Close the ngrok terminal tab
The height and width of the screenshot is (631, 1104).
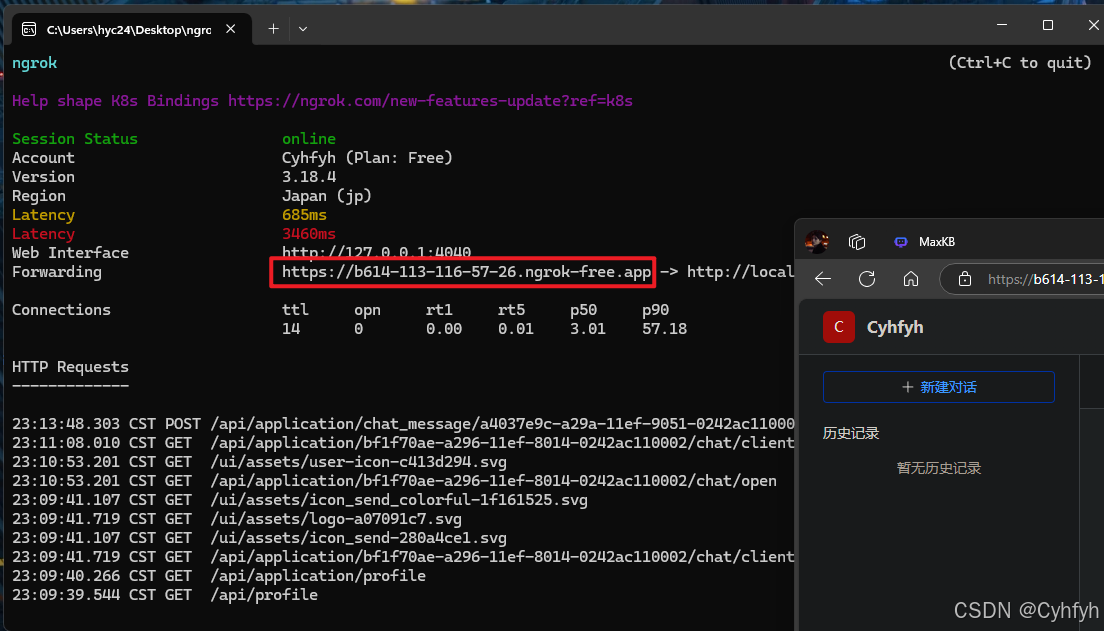tap(230, 29)
